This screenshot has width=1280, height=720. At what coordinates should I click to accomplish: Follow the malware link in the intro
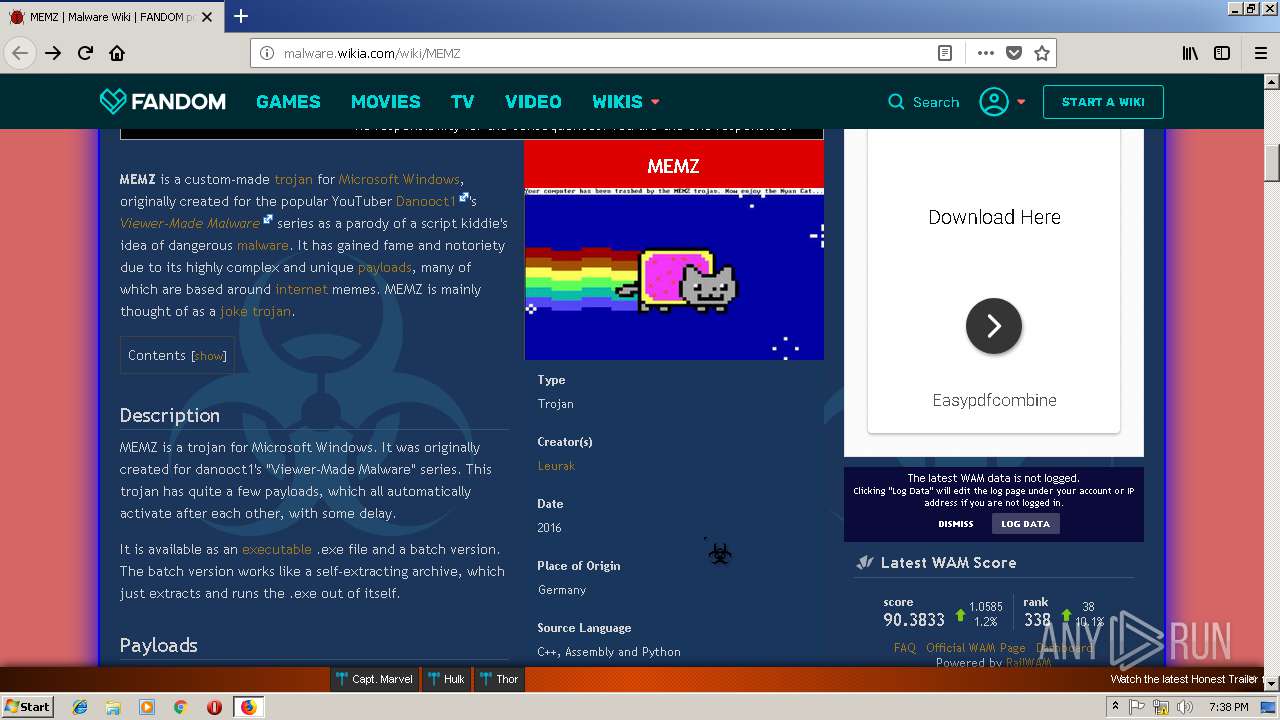point(263,245)
